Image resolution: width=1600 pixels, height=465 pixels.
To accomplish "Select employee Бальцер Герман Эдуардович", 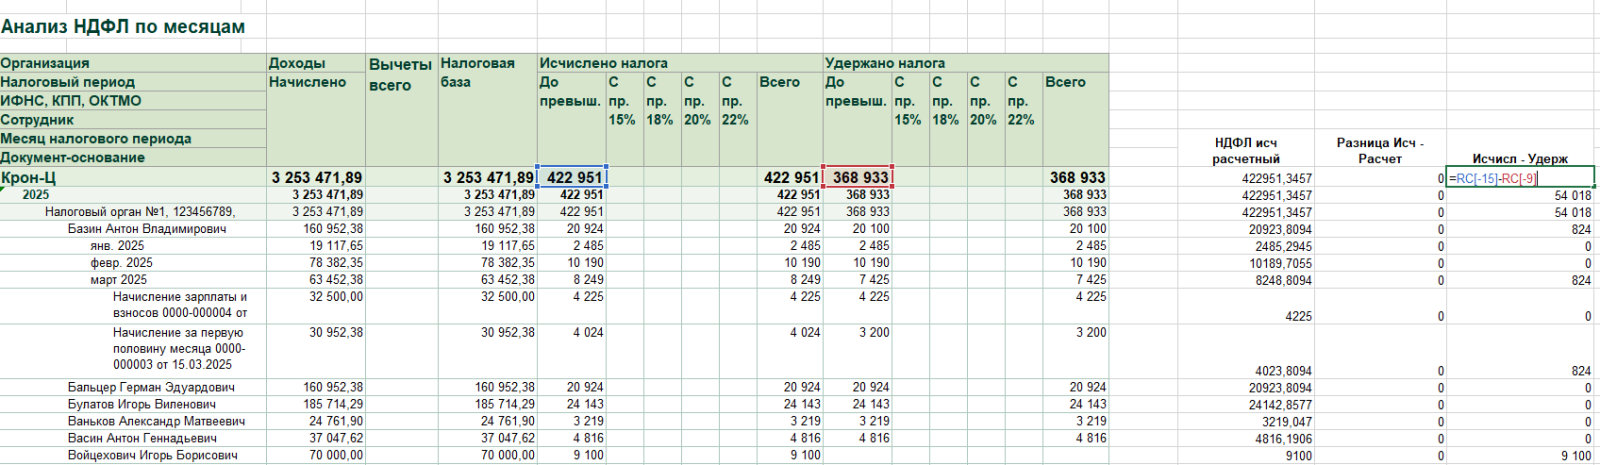I will pyautogui.click(x=151, y=387).
